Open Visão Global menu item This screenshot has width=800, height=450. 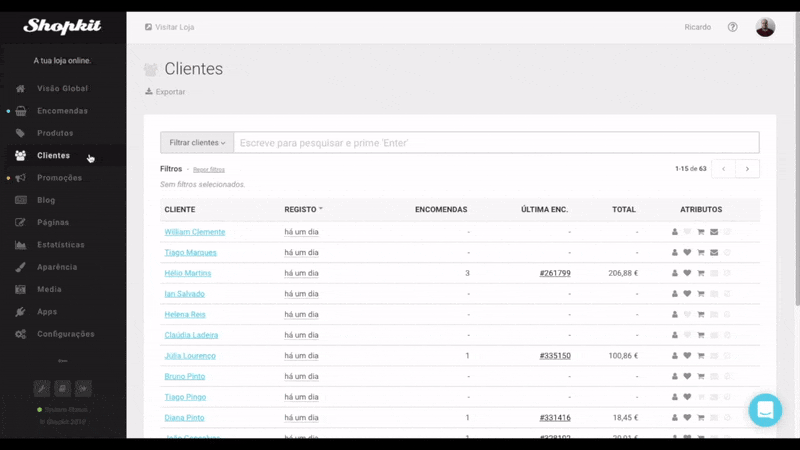pyautogui.click(x=63, y=89)
